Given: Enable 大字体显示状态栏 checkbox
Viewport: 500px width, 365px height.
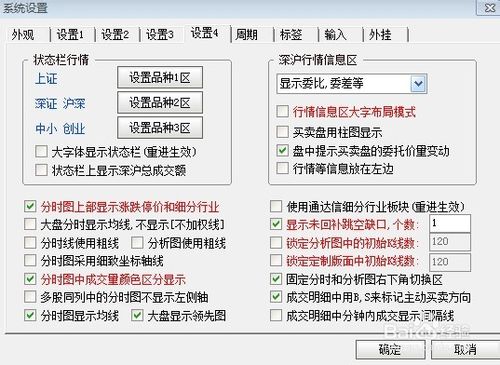Looking at the screenshot, I should coord(42,152).
